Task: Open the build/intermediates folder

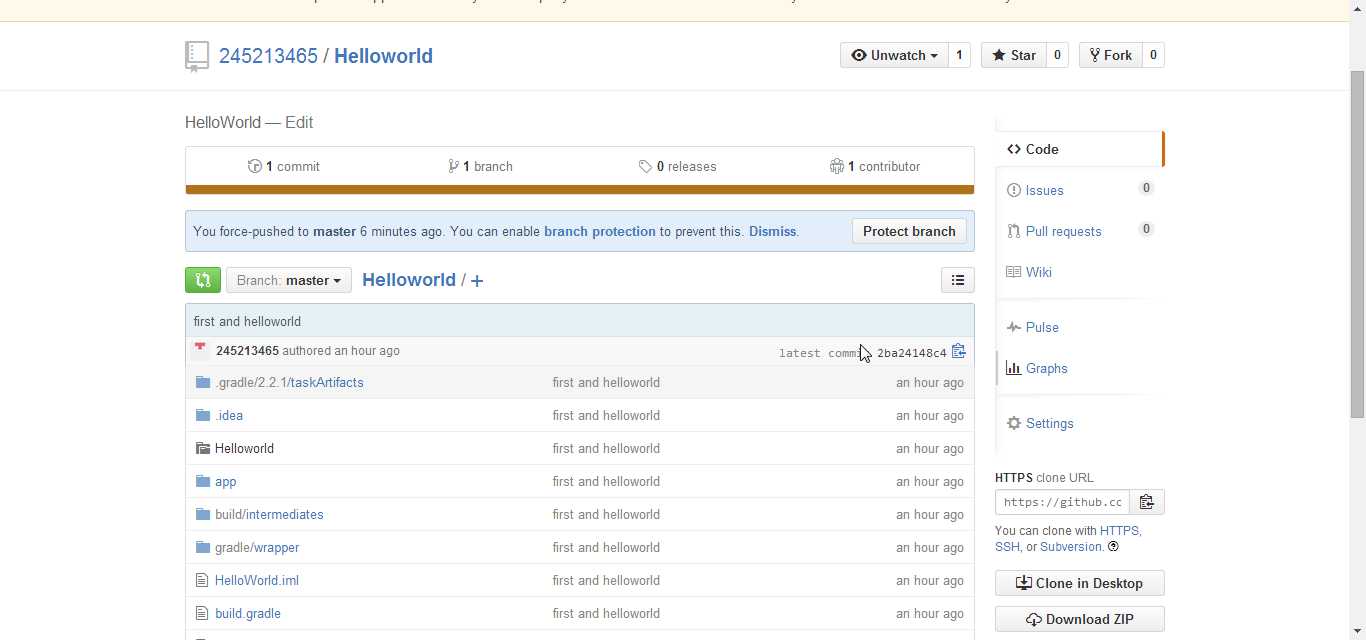Action: pyautogui.click(x=269, y=514)
